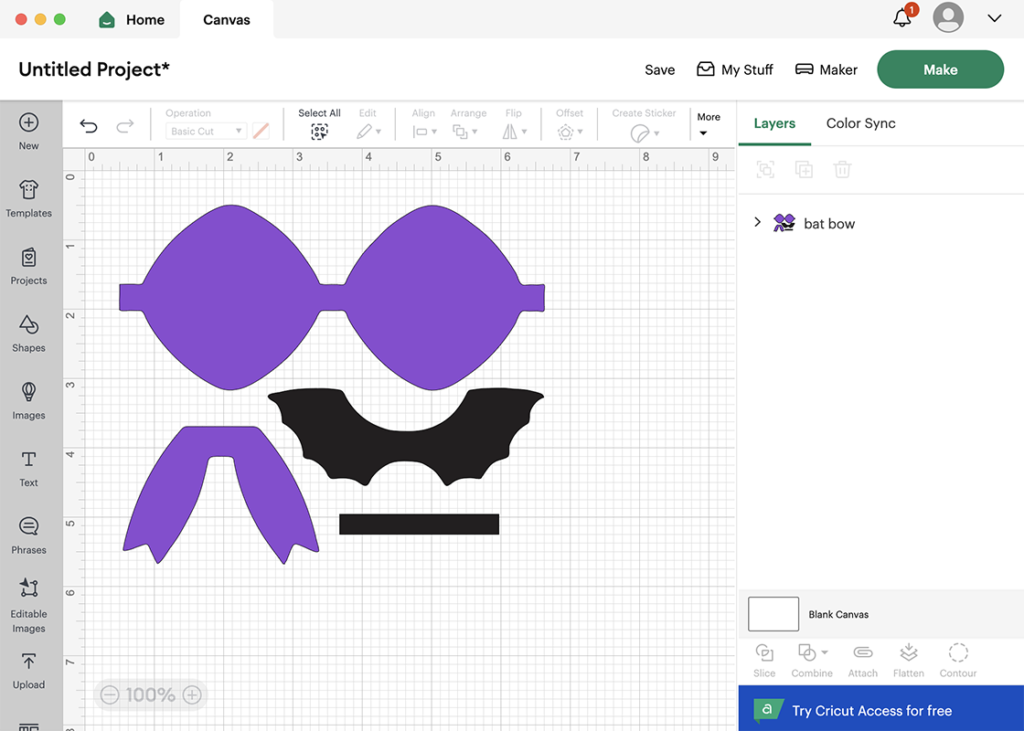Redo the last undone action
The height and width of the screenshot is (731, 1024).
click(125, 125)
